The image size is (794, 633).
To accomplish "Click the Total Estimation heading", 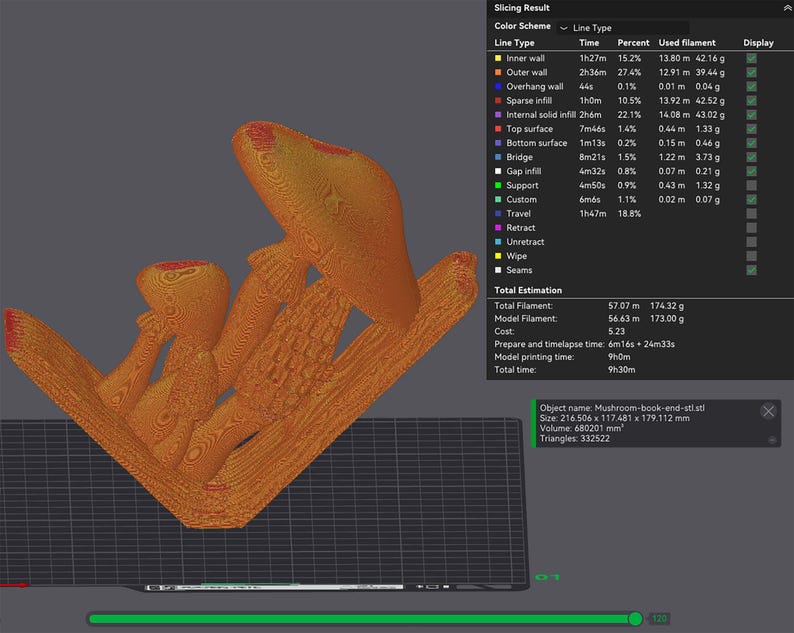I will (528, 290).
